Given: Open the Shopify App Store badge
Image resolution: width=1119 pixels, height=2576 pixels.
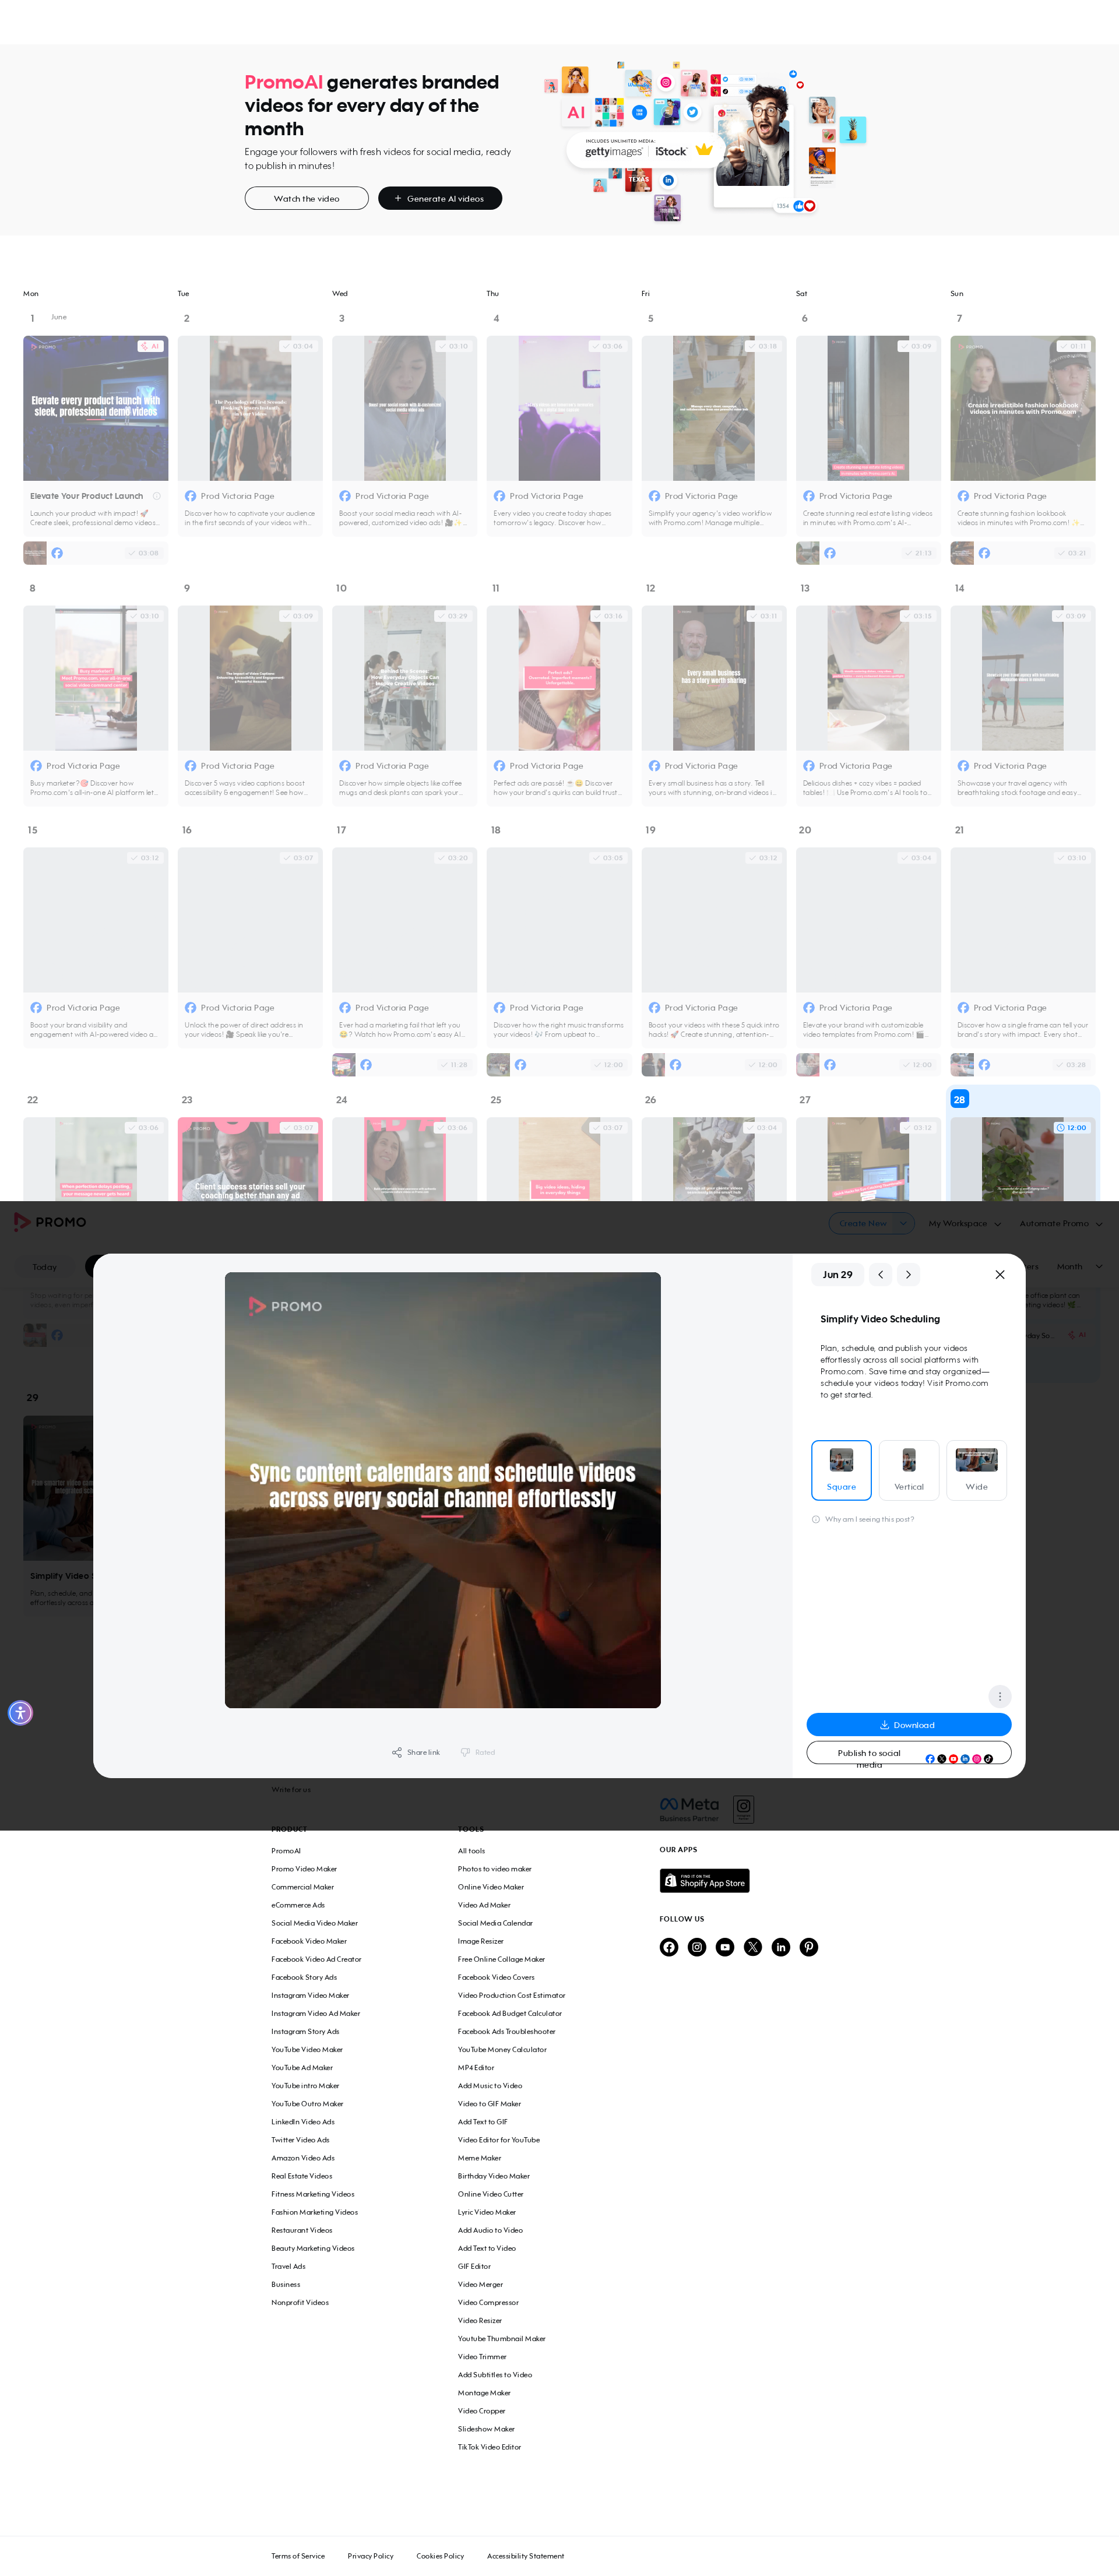Looking at the screenshot, I should point(704,1881).
